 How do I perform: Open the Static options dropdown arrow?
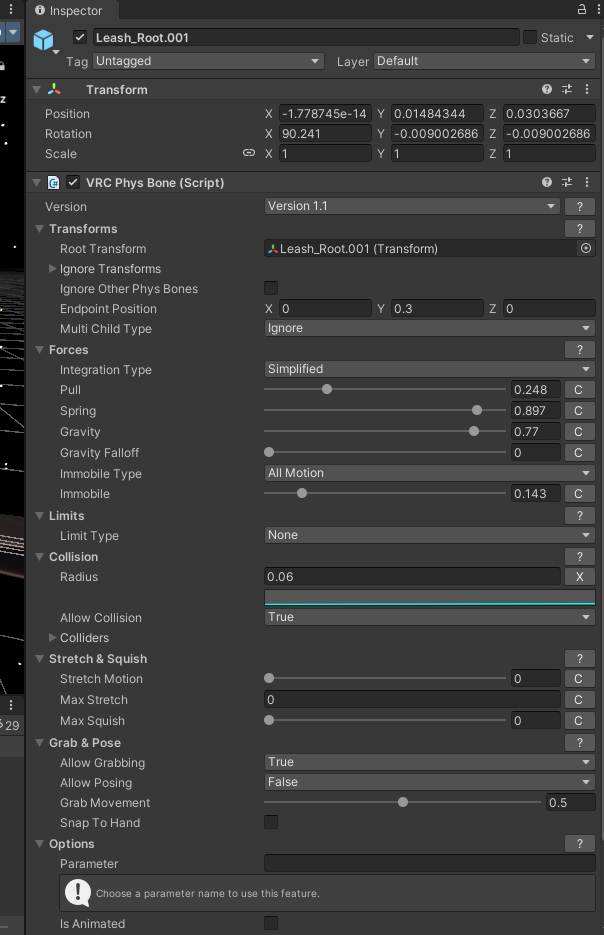(x=590, y=37)
